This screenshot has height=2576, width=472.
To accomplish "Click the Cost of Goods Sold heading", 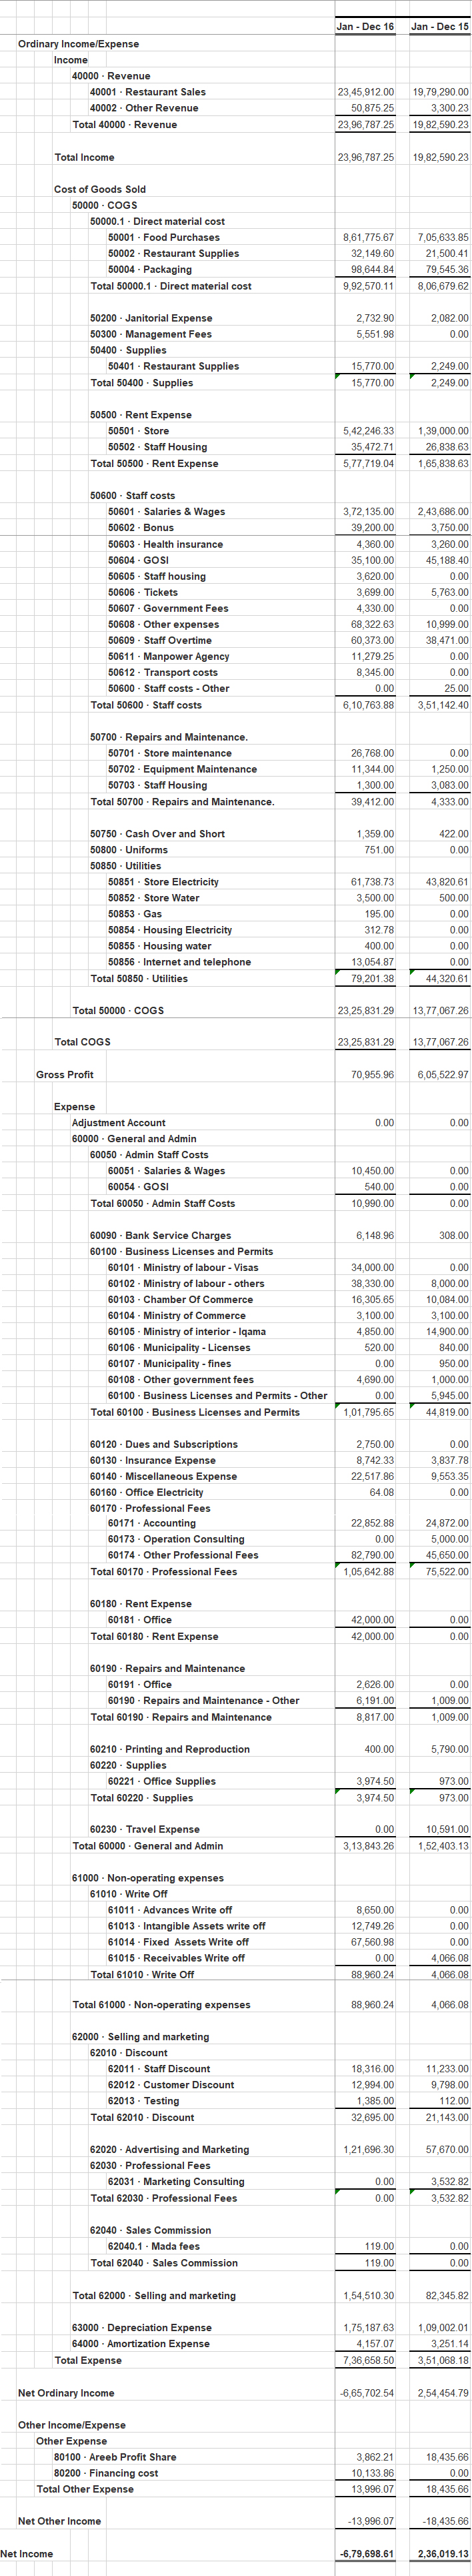I will (100, 189).
